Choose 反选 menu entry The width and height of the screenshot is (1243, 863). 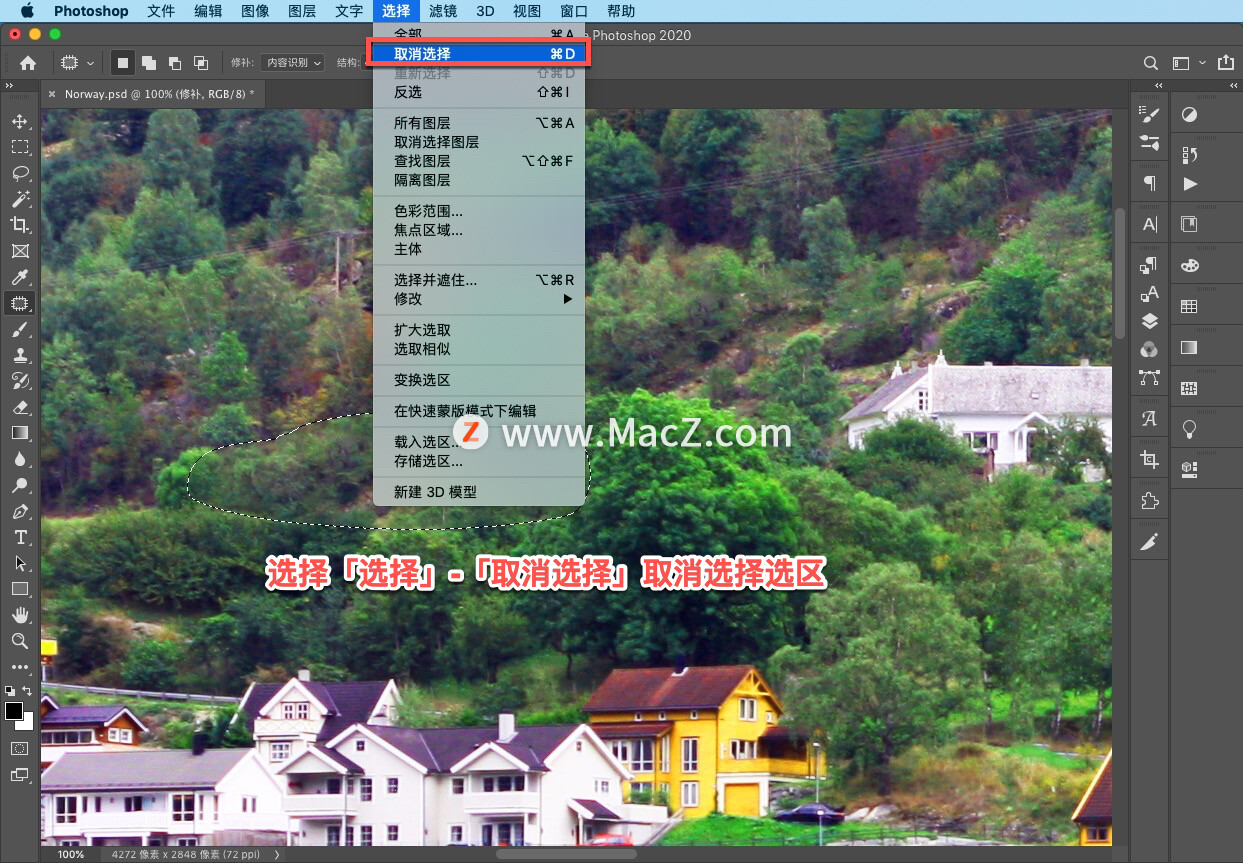pos(479,92)
